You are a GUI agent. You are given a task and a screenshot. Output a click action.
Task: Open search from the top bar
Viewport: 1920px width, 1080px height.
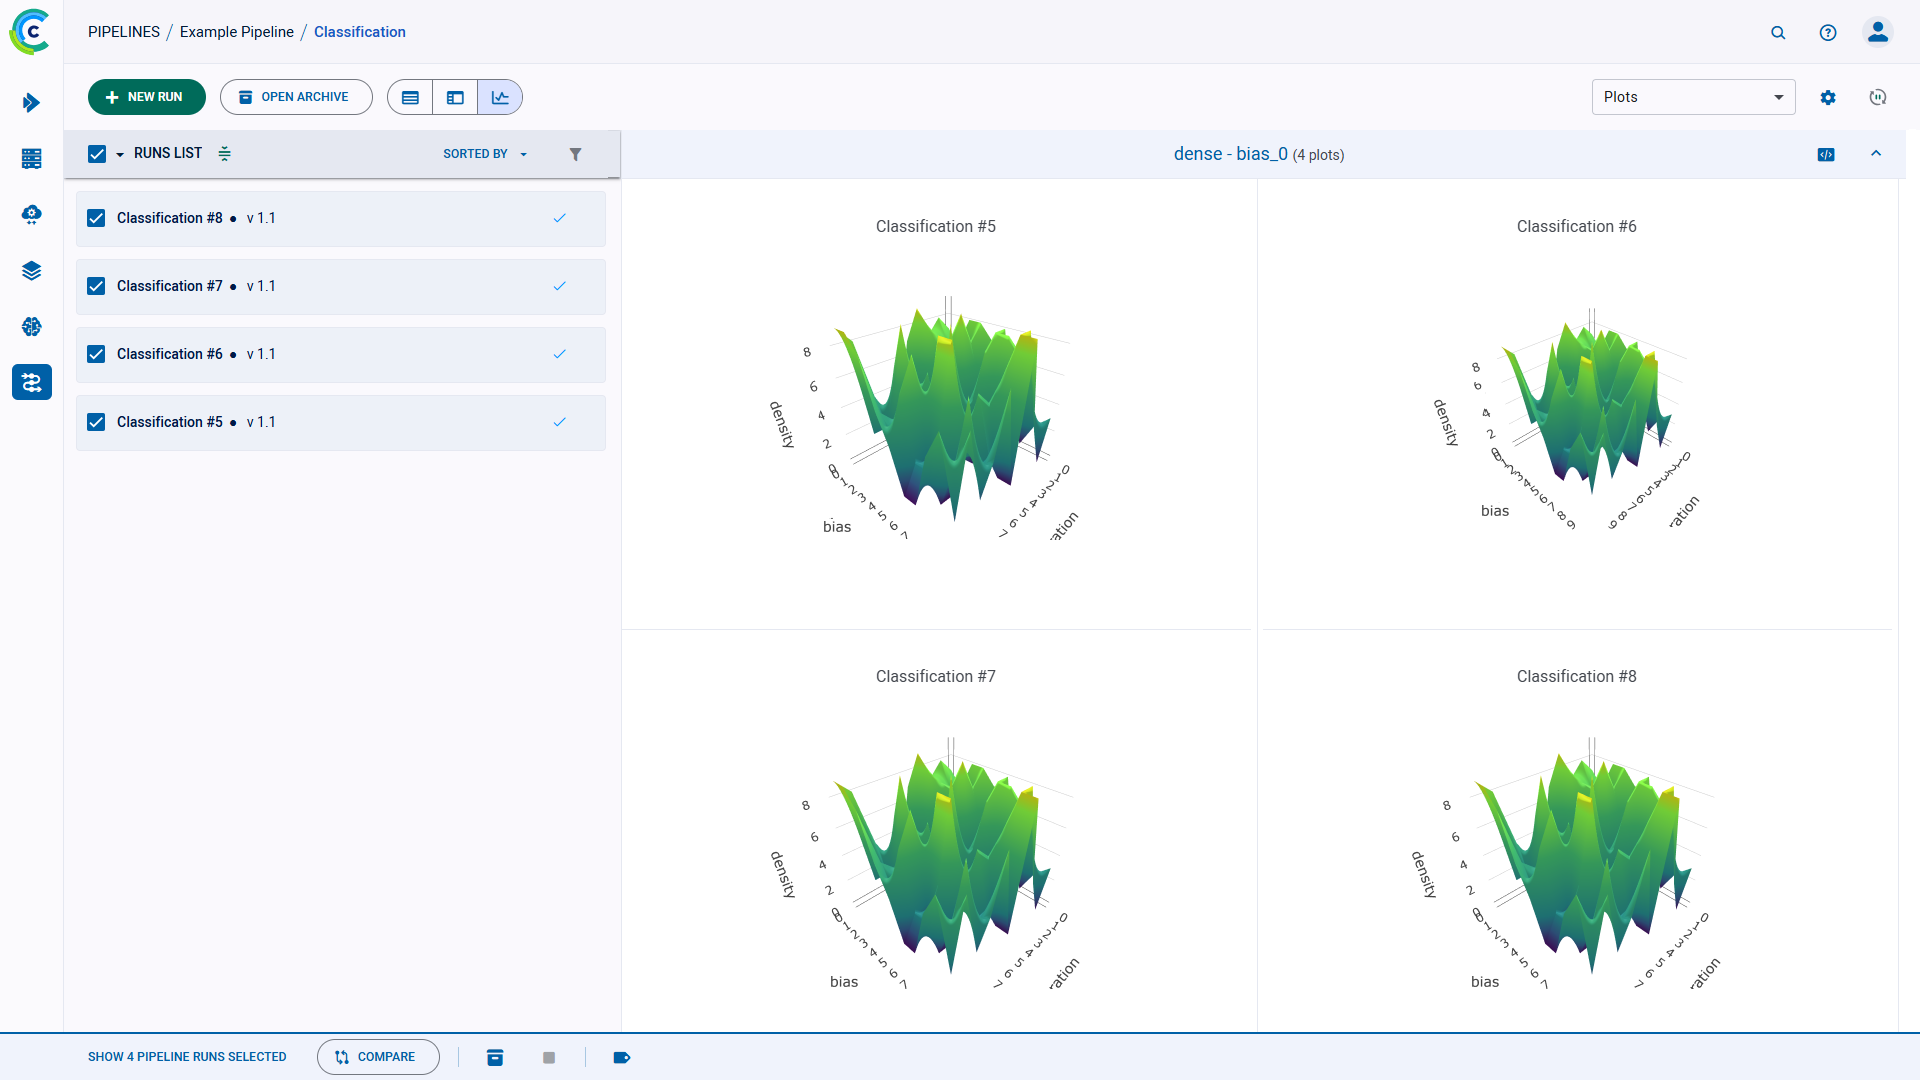(1778, 32)
